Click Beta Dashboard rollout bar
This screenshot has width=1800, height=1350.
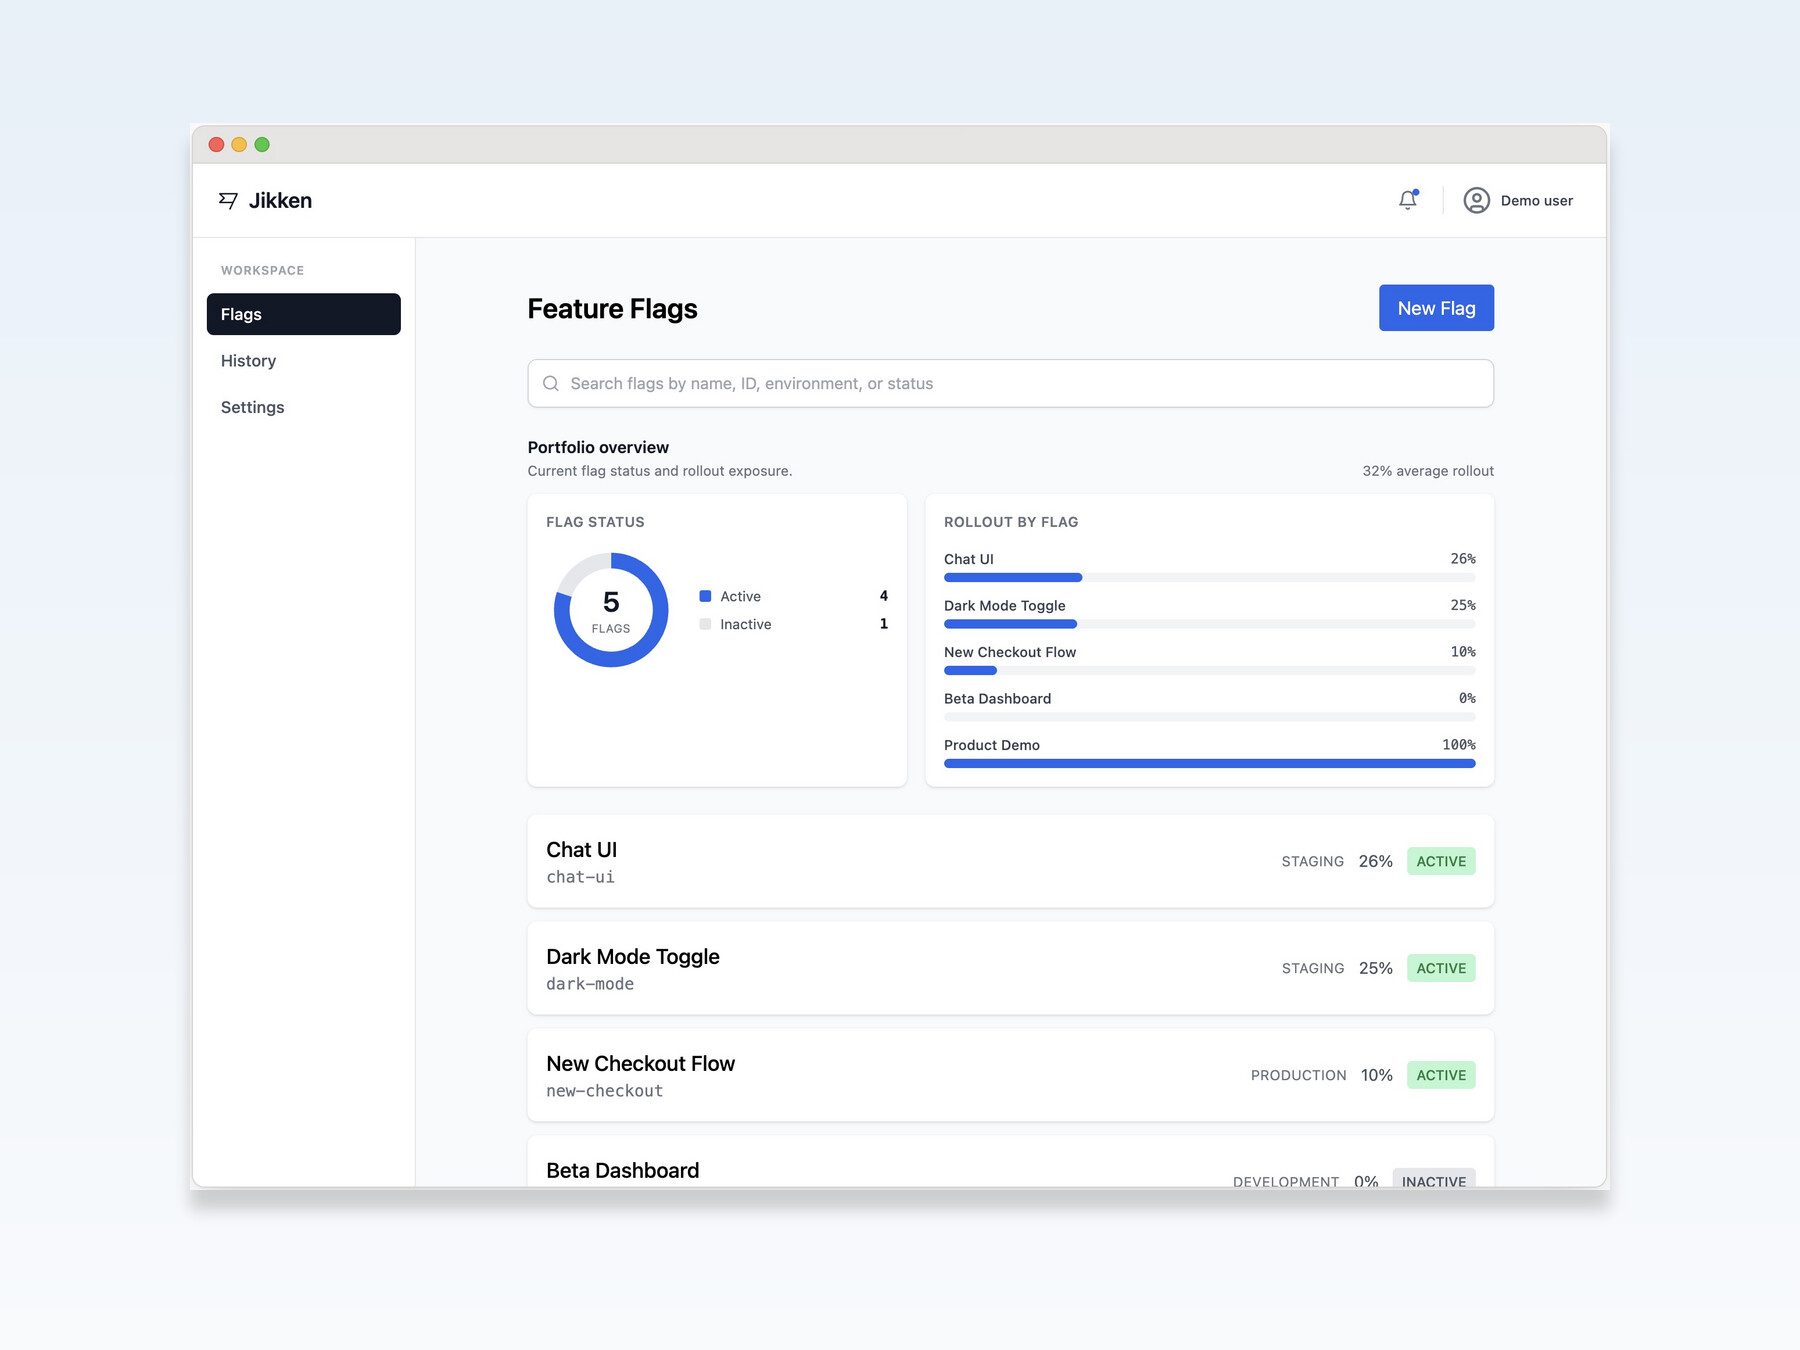click(x=1209, y=717)
